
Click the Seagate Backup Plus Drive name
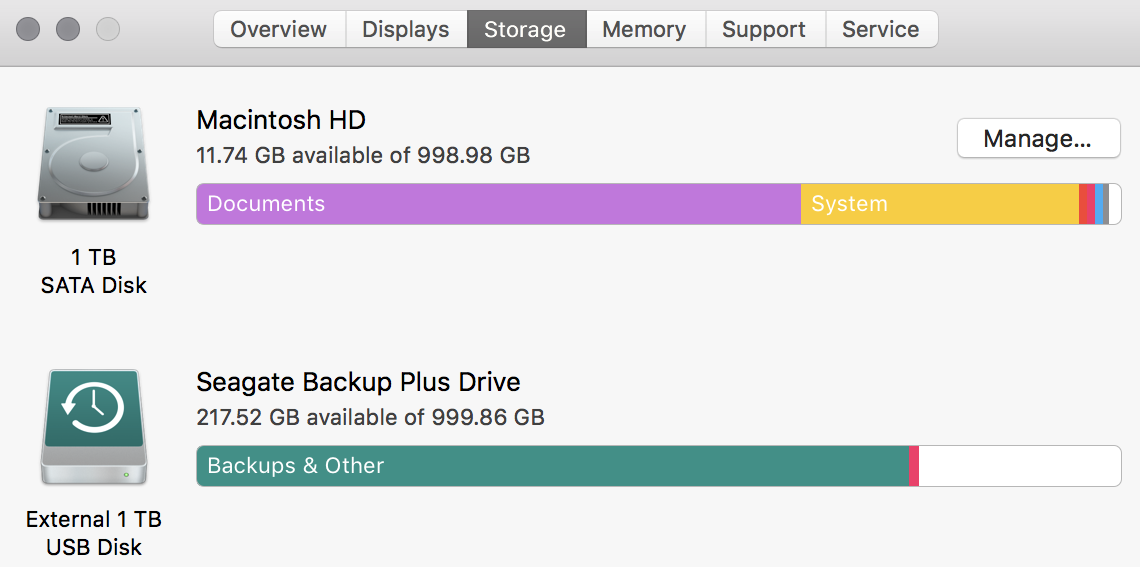(x=358, y=382)
